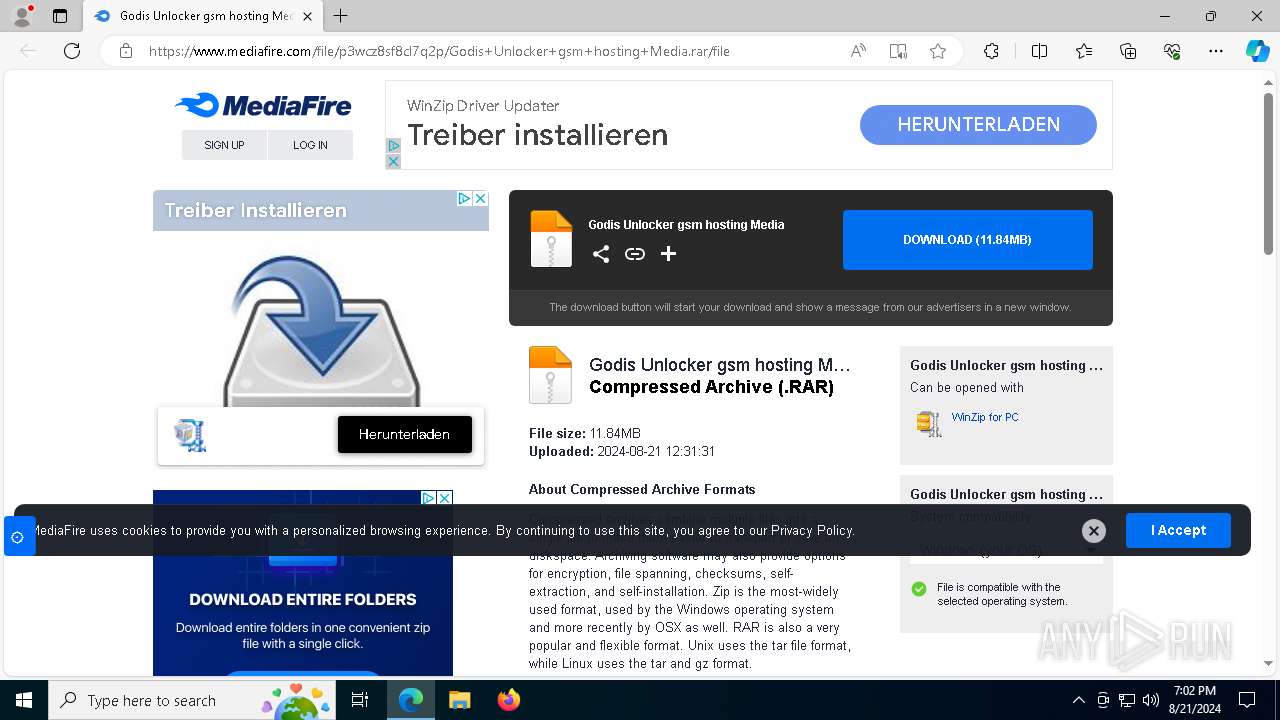The width and height of the screenshot is (1280, 720).
Task: Open File Explorer from taskbar
Action: coord(459,700)
